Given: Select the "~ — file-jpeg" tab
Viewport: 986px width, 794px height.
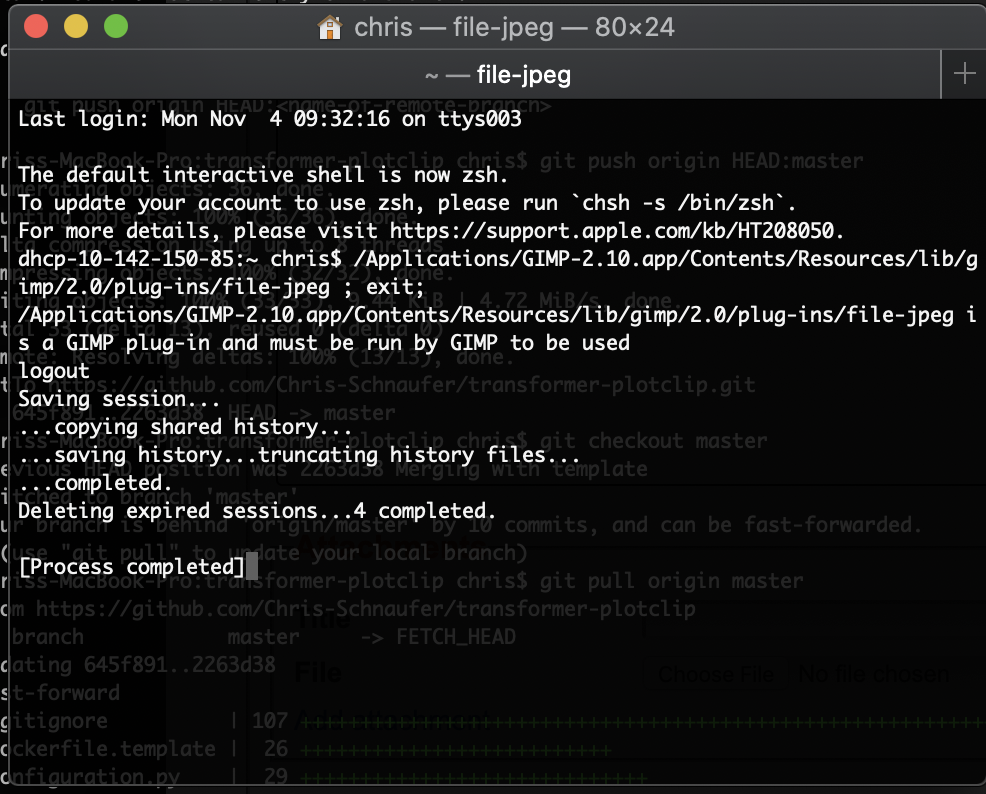Looking at the screenshot, I should coord(475,75).
